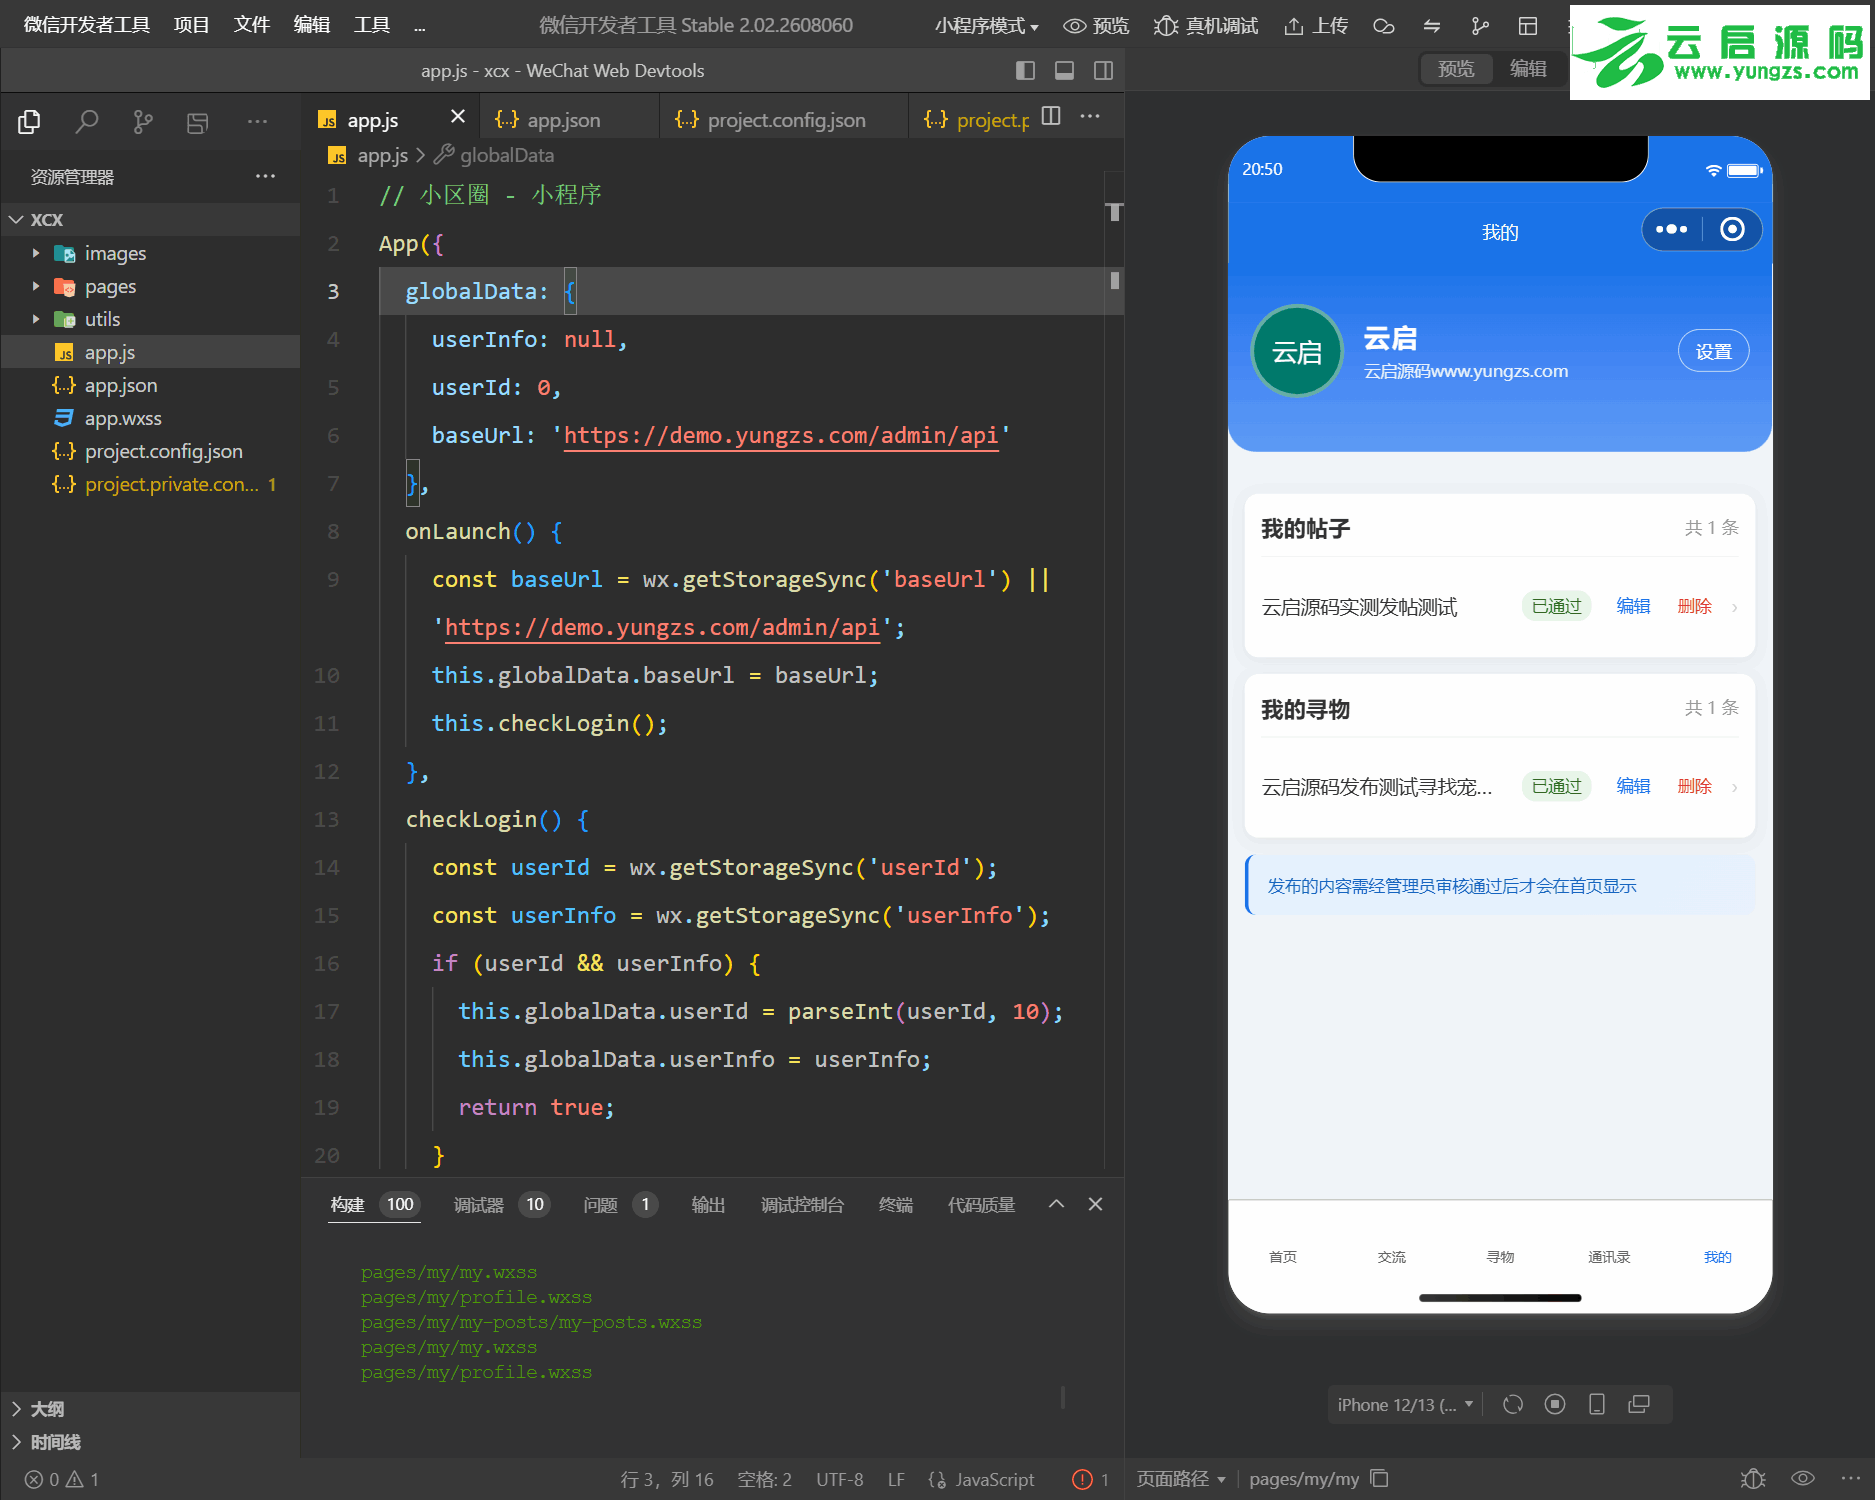Click the stop-circle icon below the simulator
Screen dimensions: 1875x1500
click(1555, 1404)
